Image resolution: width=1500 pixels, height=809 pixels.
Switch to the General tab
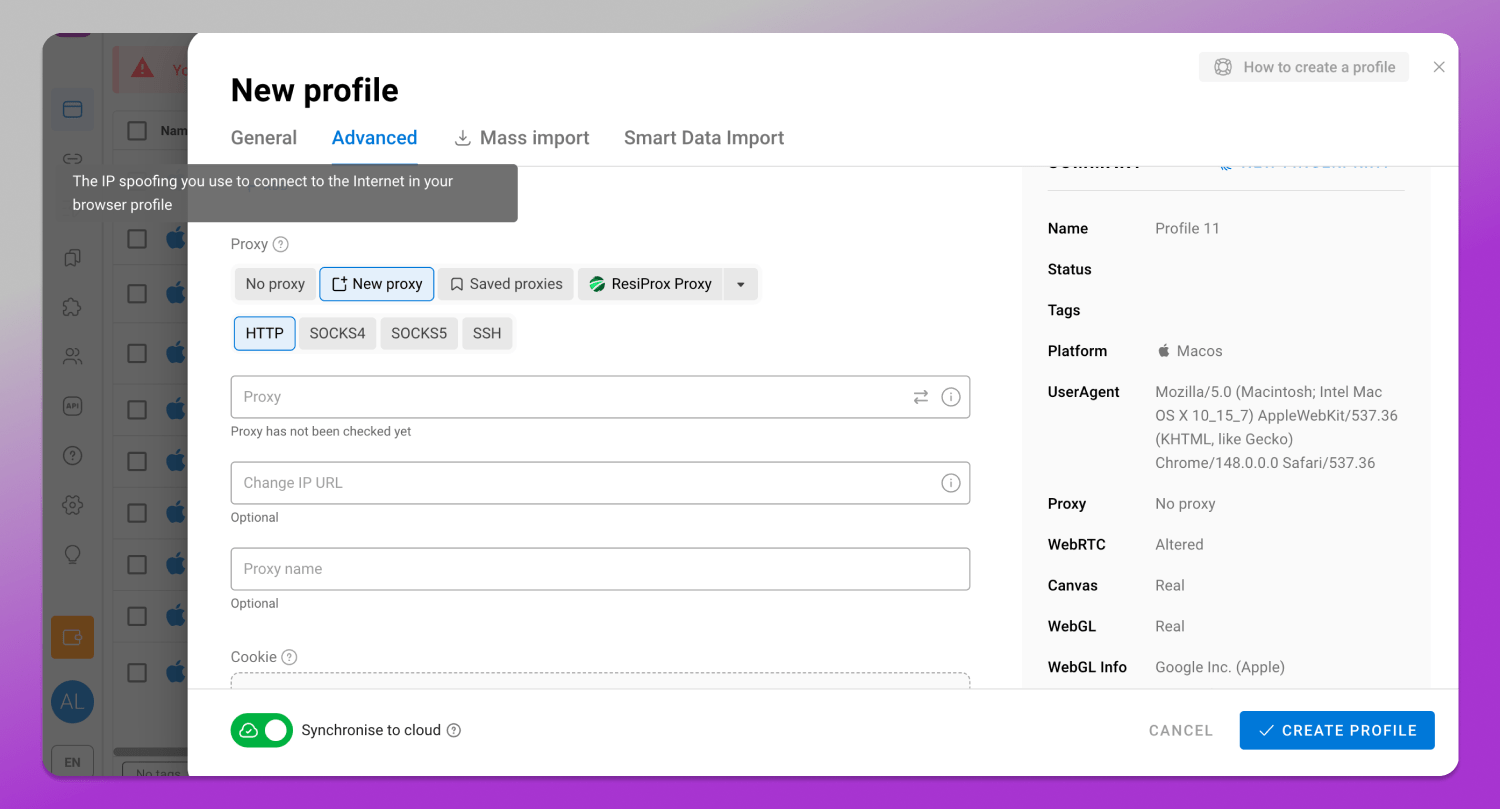point(264,138)
